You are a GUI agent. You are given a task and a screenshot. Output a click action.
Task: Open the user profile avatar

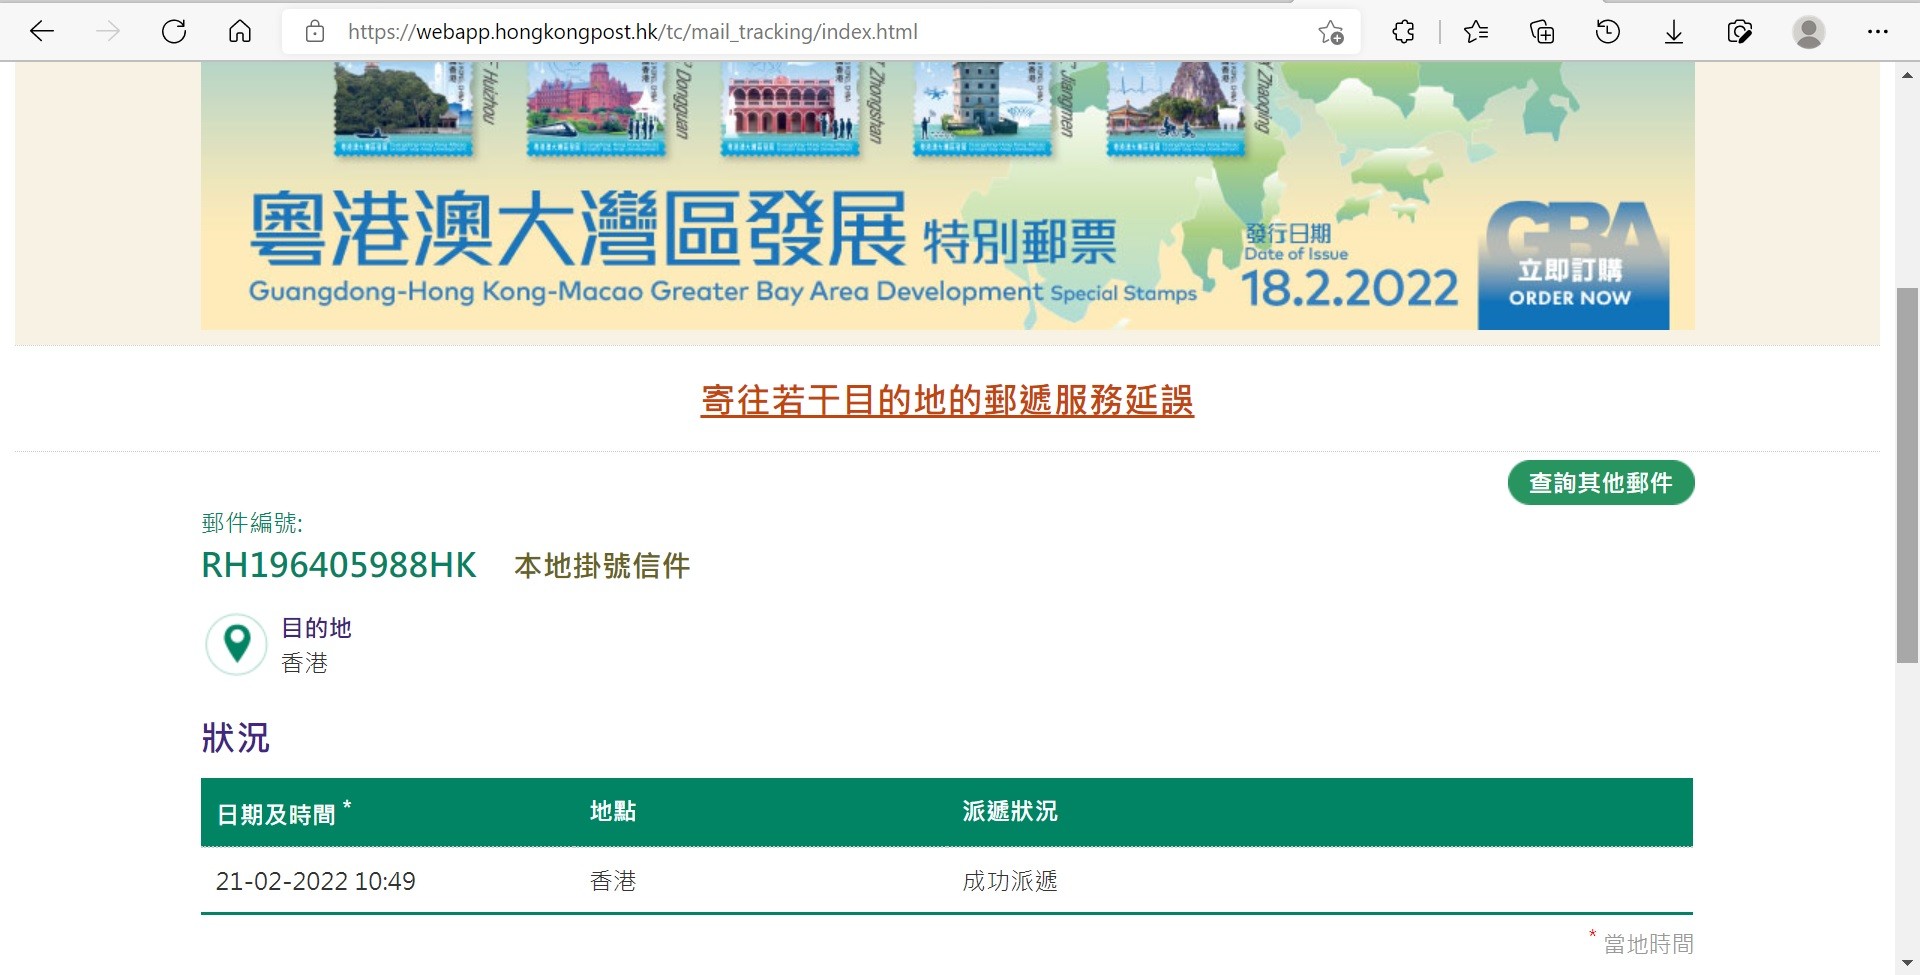(1808, 32)
